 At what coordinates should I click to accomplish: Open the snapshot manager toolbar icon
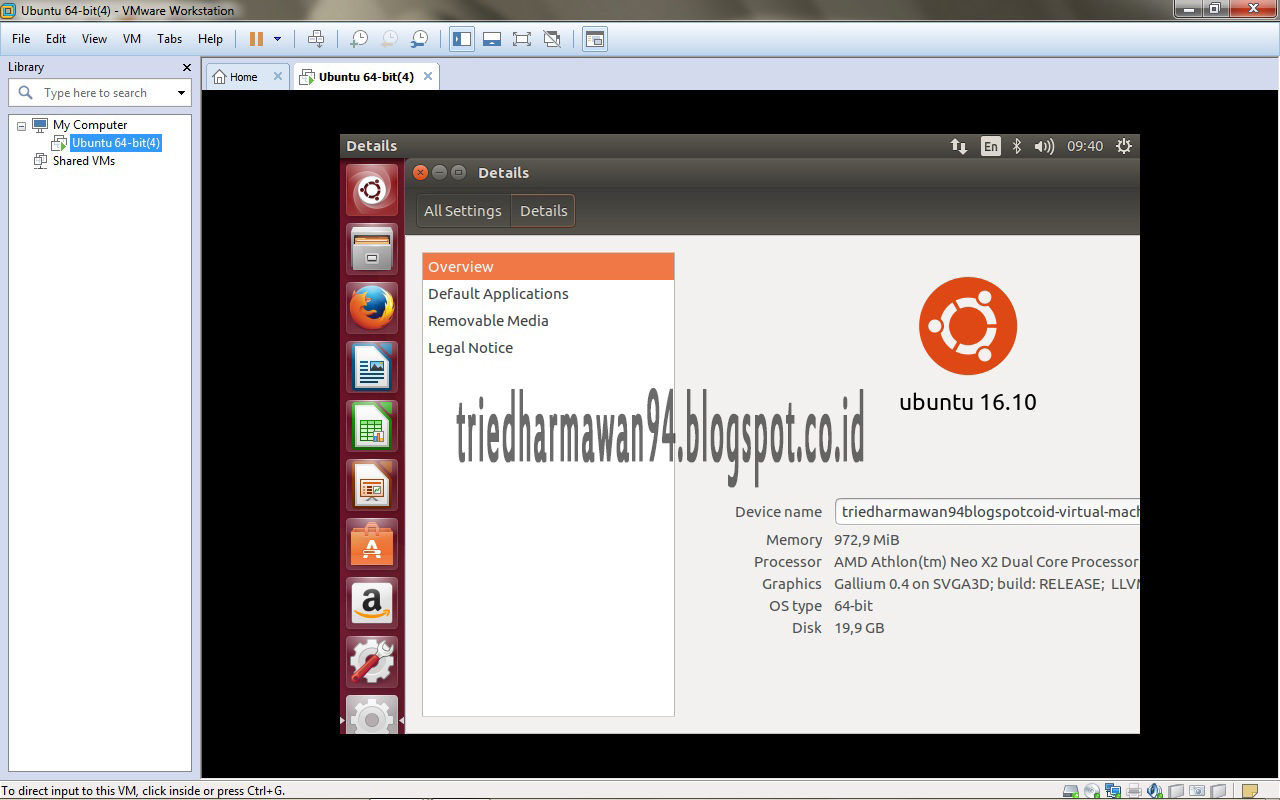point(420,39)
